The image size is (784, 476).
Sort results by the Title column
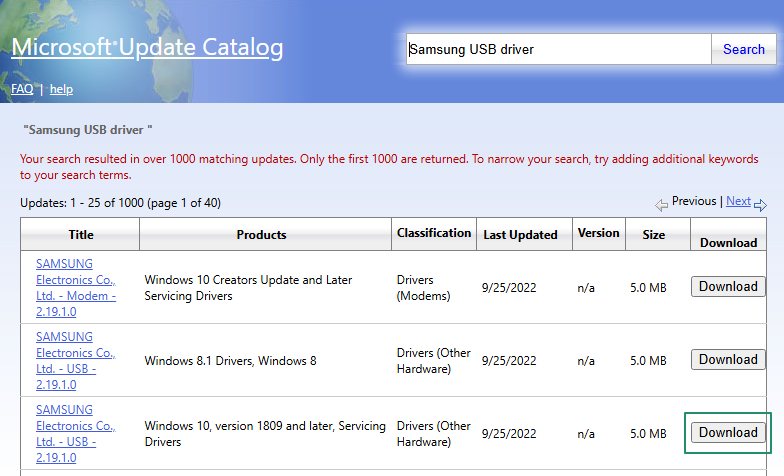point(80,234)
